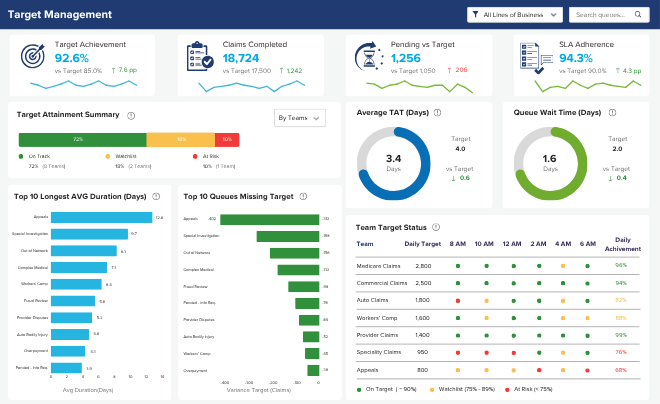The image size is (660, 404).
Task: Click the Target Achievement bullseye icon
Action: [33, 56]
